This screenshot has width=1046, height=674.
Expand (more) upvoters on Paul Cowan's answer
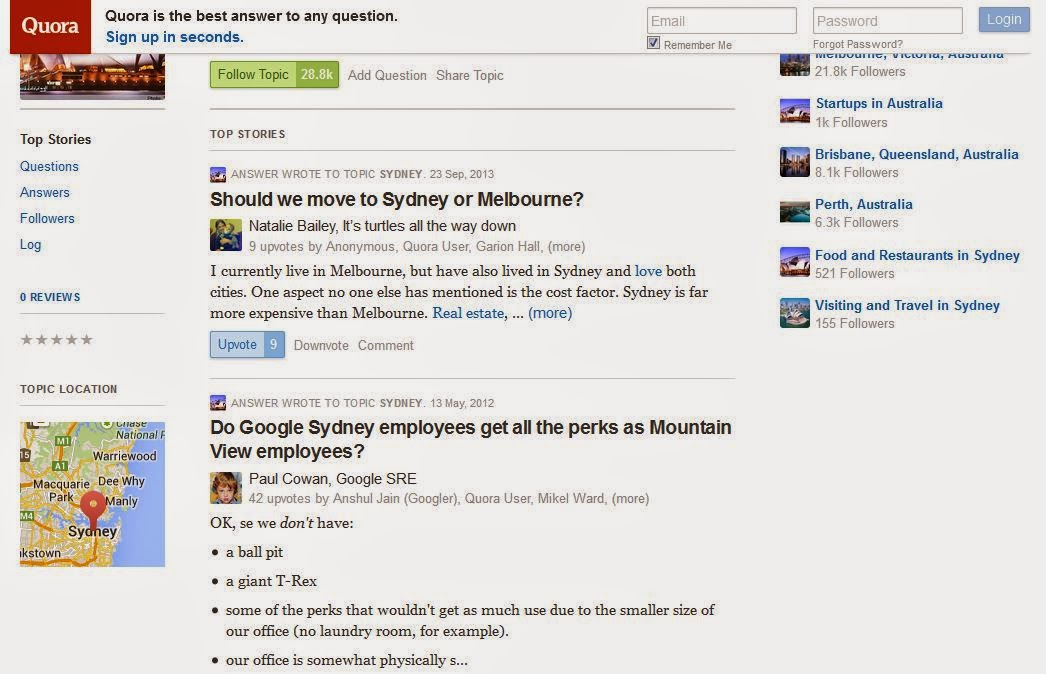click(x=630, y=498)
